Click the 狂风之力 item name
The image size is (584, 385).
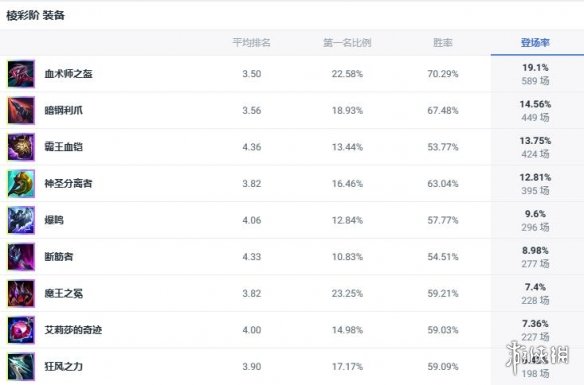point(64,366)
